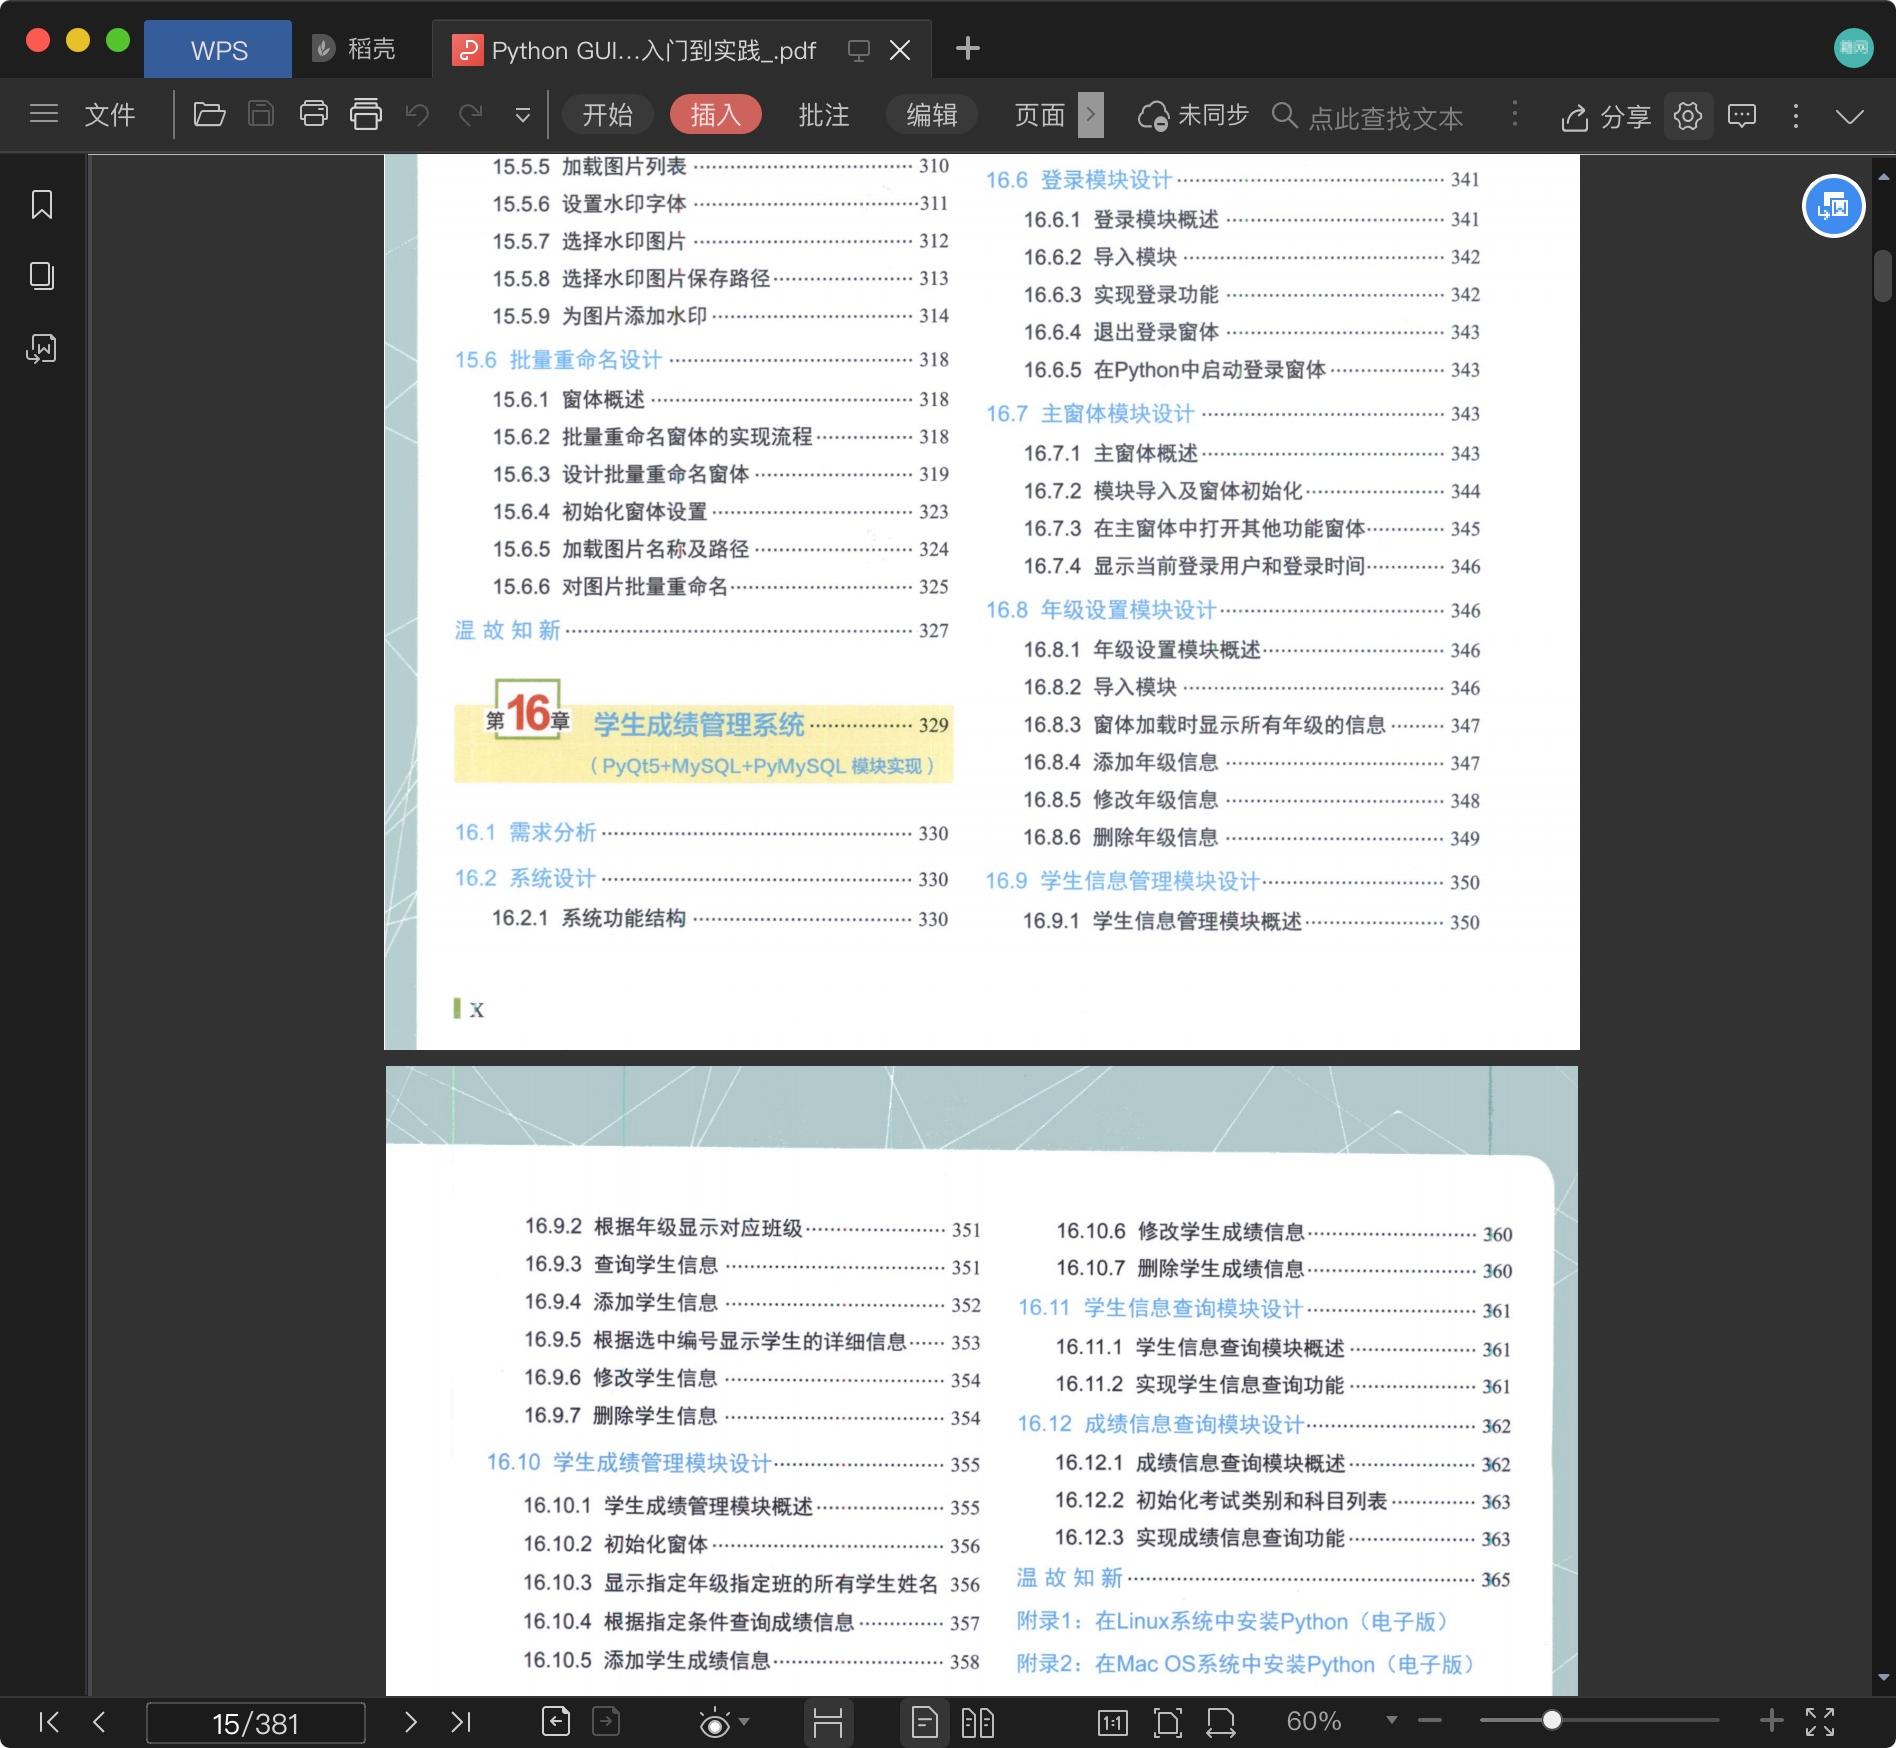Click the zoom slider handle
This screenshot has height=1748, width=1896.
1551,1720
